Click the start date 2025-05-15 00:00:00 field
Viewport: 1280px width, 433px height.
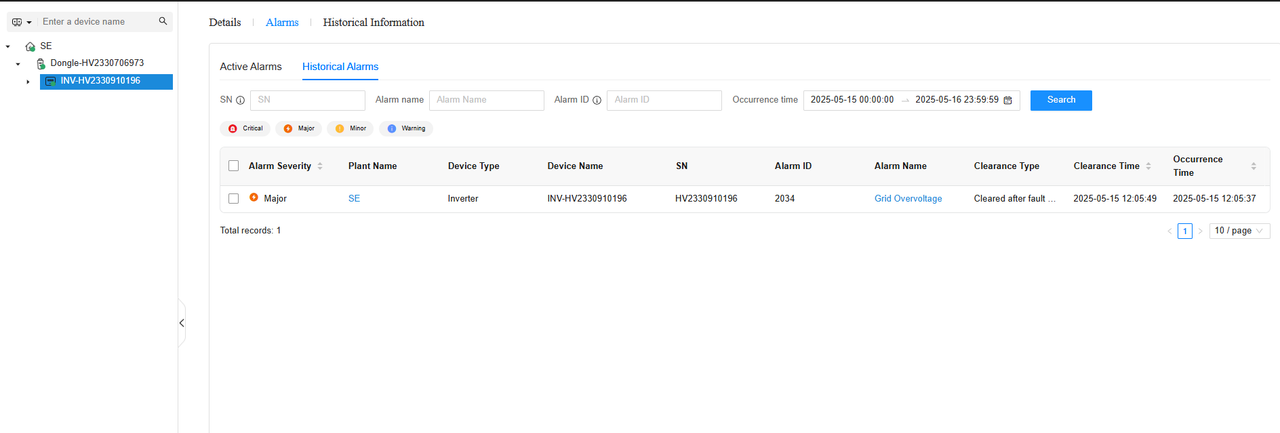click(852, 100)
